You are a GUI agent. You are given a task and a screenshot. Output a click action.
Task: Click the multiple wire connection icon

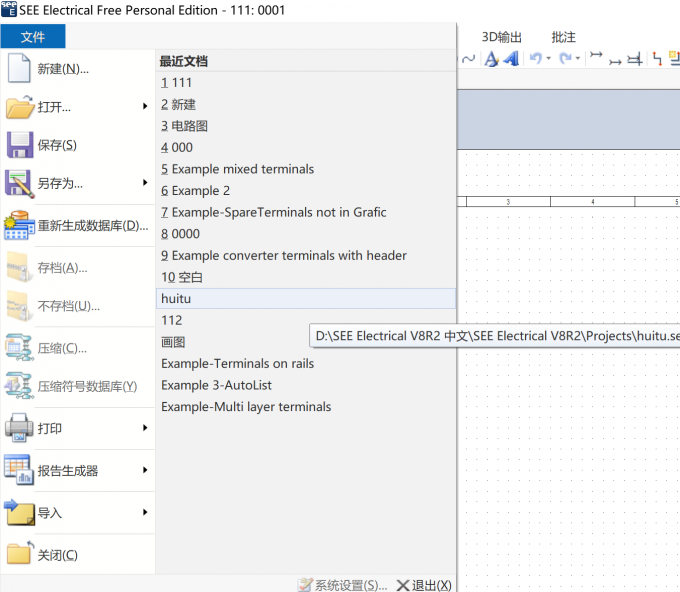tap(634, 59)
